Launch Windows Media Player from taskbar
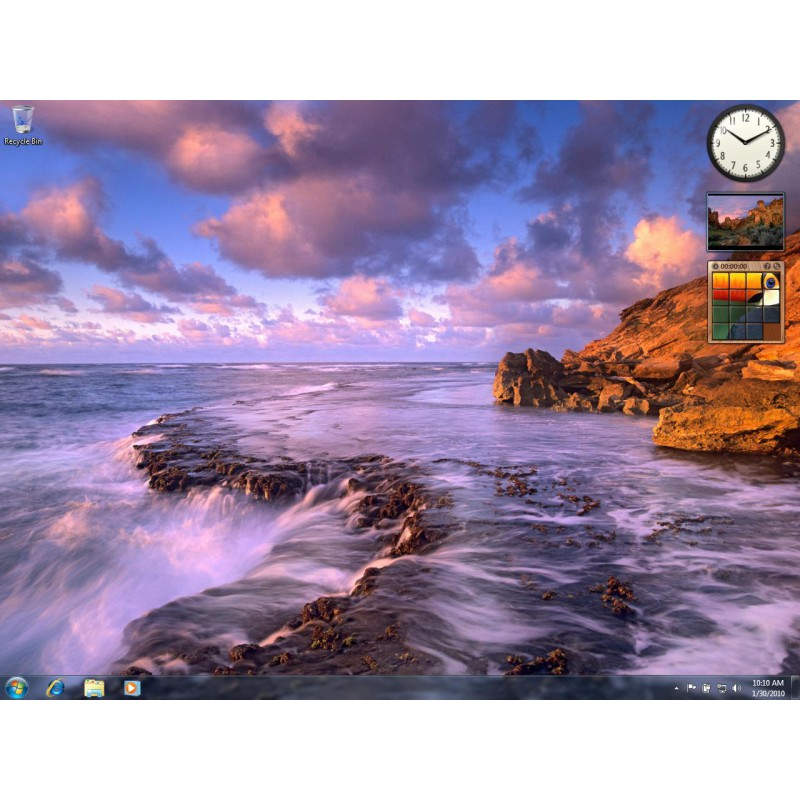Viewport: 800px width, 800px height. [132, 688]
